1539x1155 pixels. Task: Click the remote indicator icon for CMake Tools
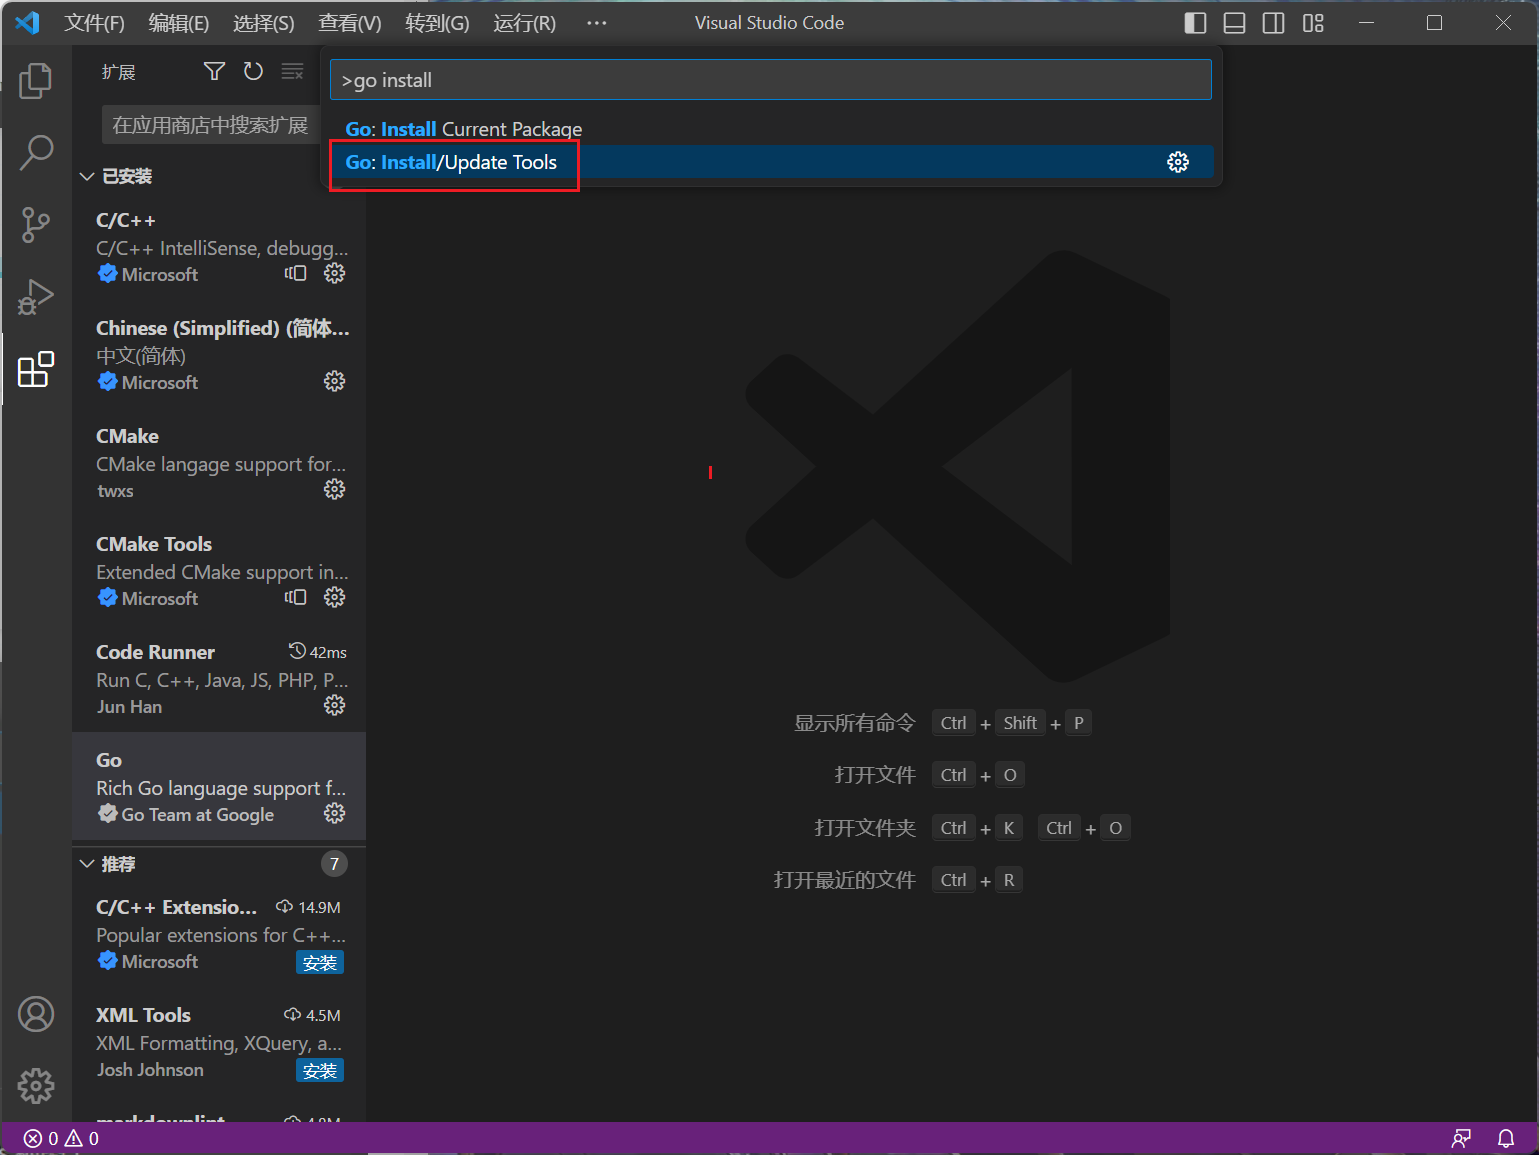pos(295,597)
